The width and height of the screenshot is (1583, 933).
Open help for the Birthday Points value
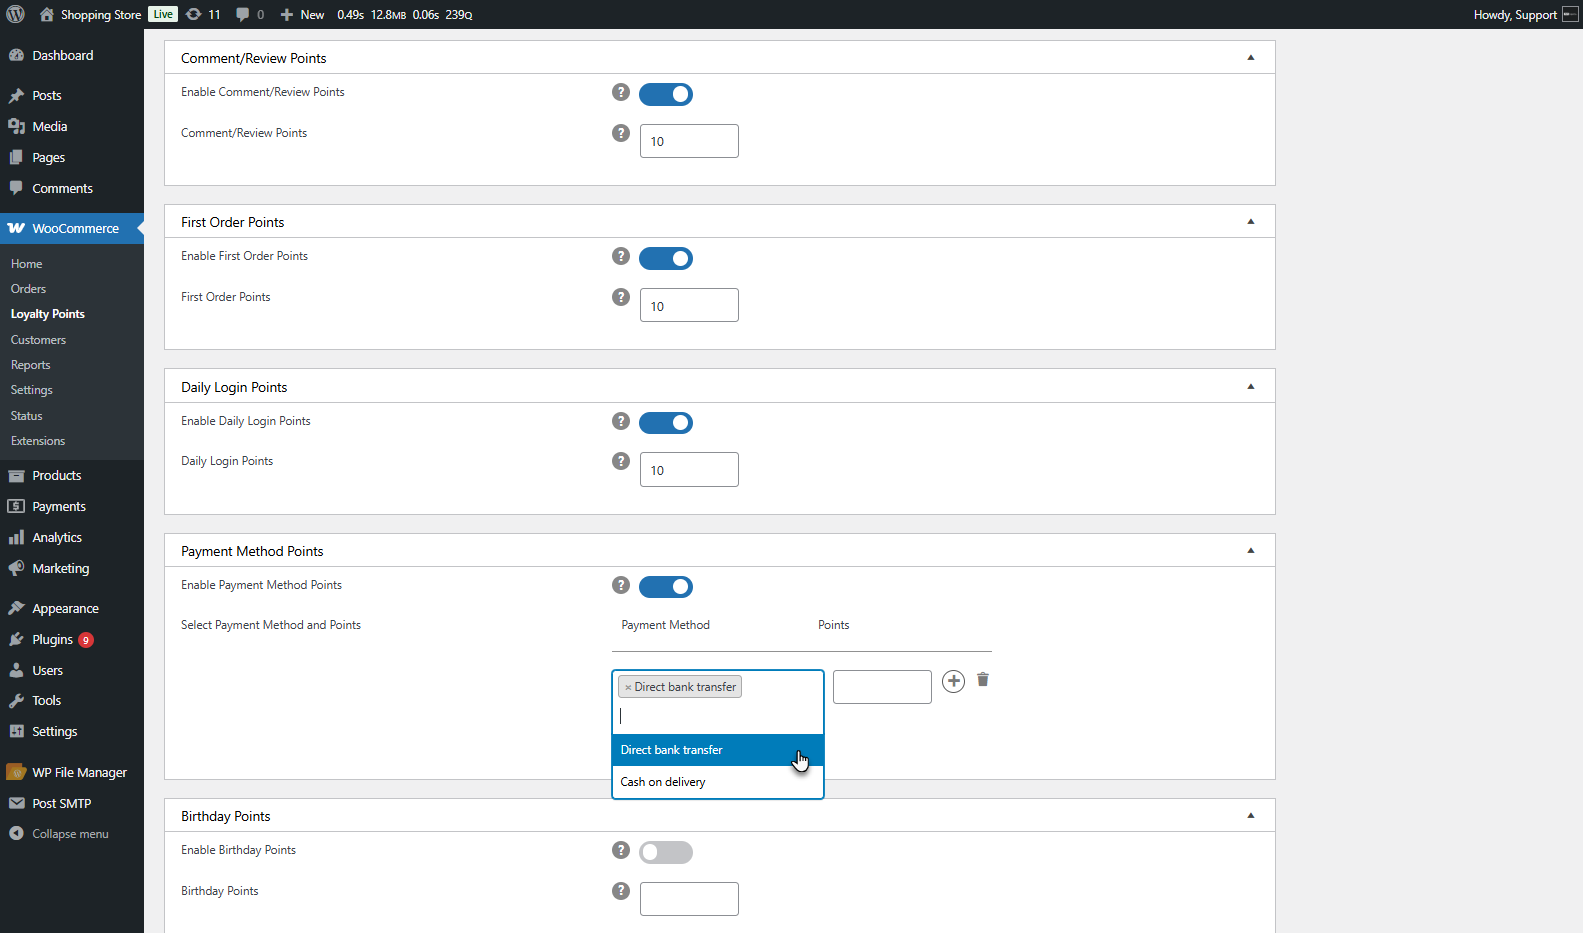coord(621,891)
